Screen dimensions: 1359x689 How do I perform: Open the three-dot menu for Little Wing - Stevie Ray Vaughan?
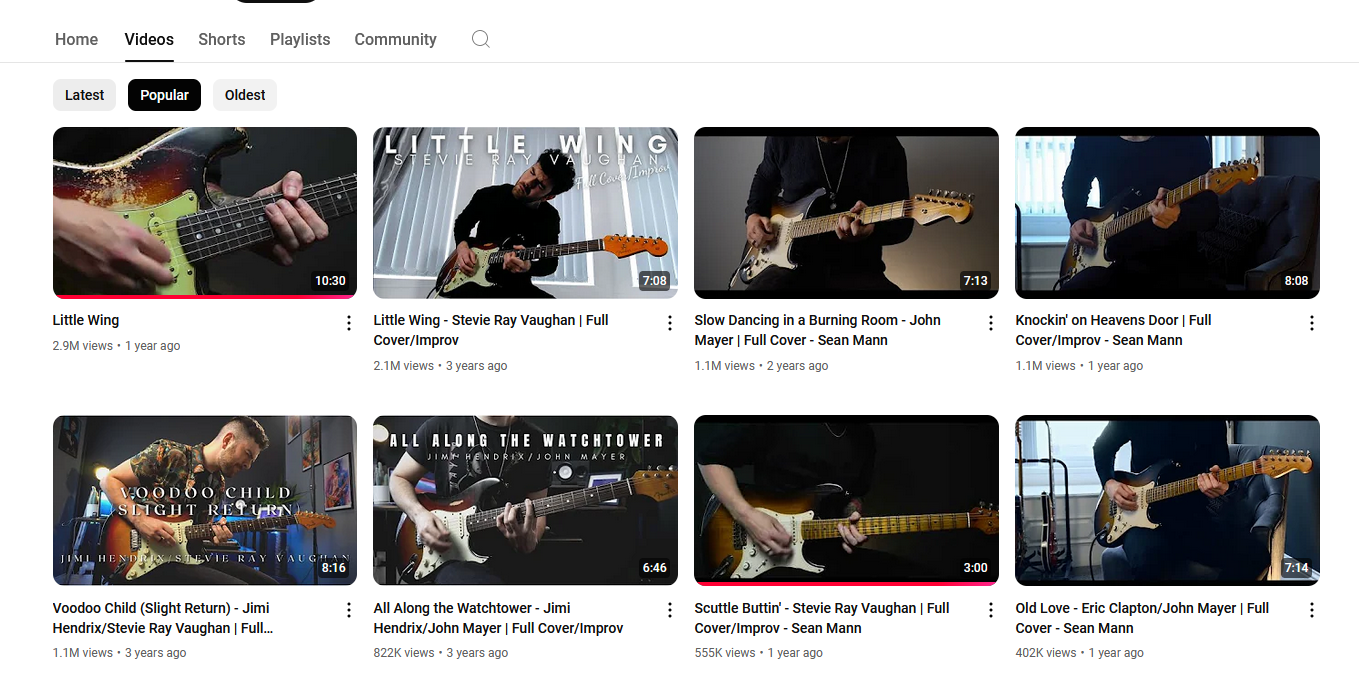pos(670,323)
